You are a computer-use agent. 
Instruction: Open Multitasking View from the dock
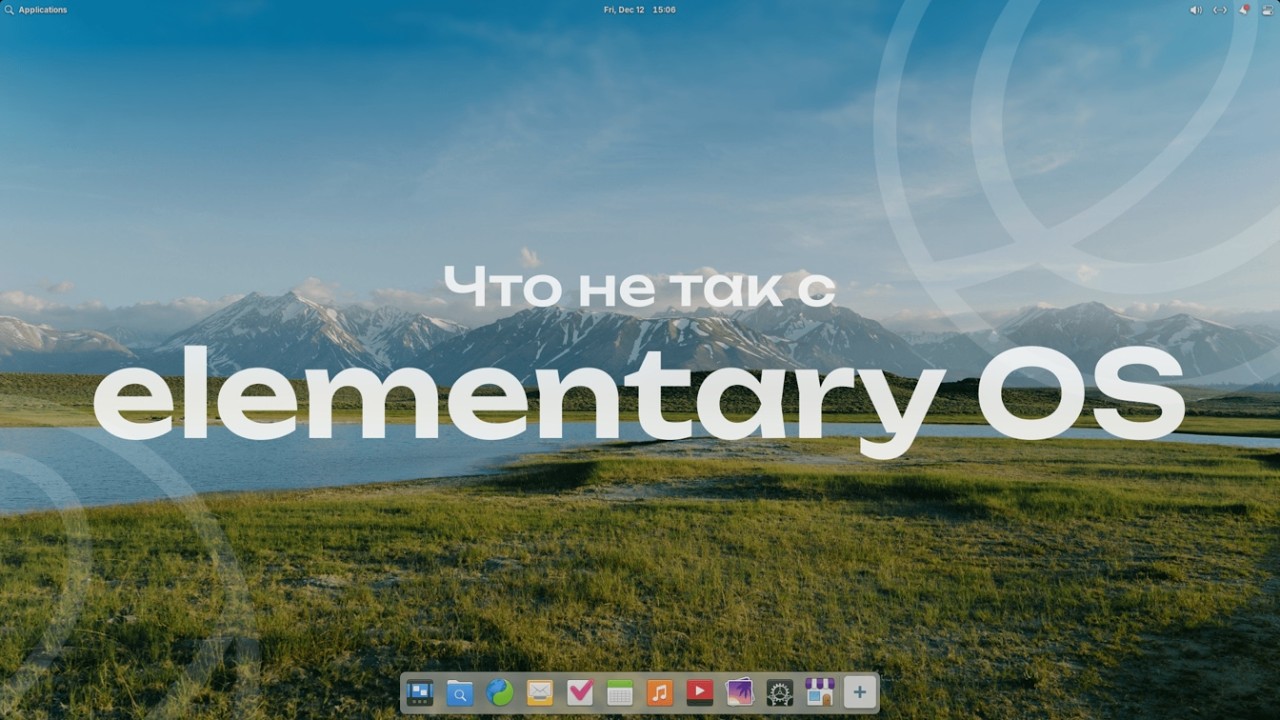[420, 692]
